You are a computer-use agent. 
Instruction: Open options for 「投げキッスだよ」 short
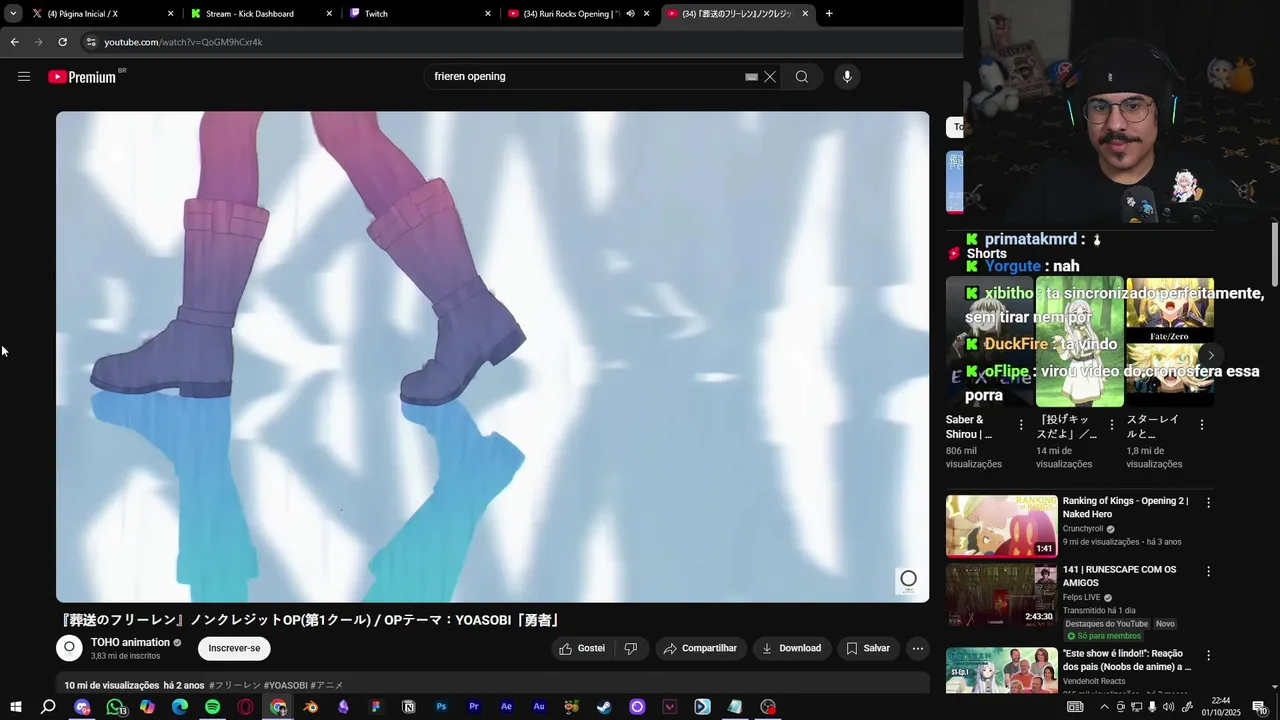(x=1111, y=425)
